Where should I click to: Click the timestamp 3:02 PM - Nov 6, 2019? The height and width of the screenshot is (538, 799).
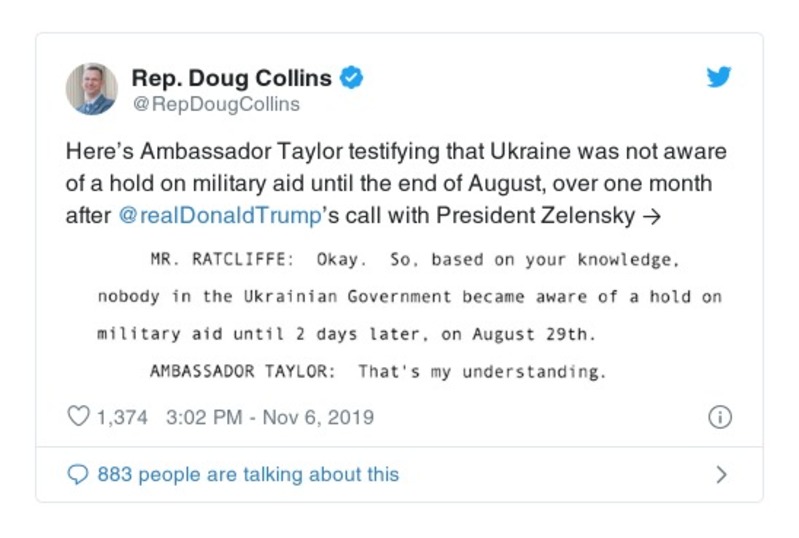tap(265, 416)
